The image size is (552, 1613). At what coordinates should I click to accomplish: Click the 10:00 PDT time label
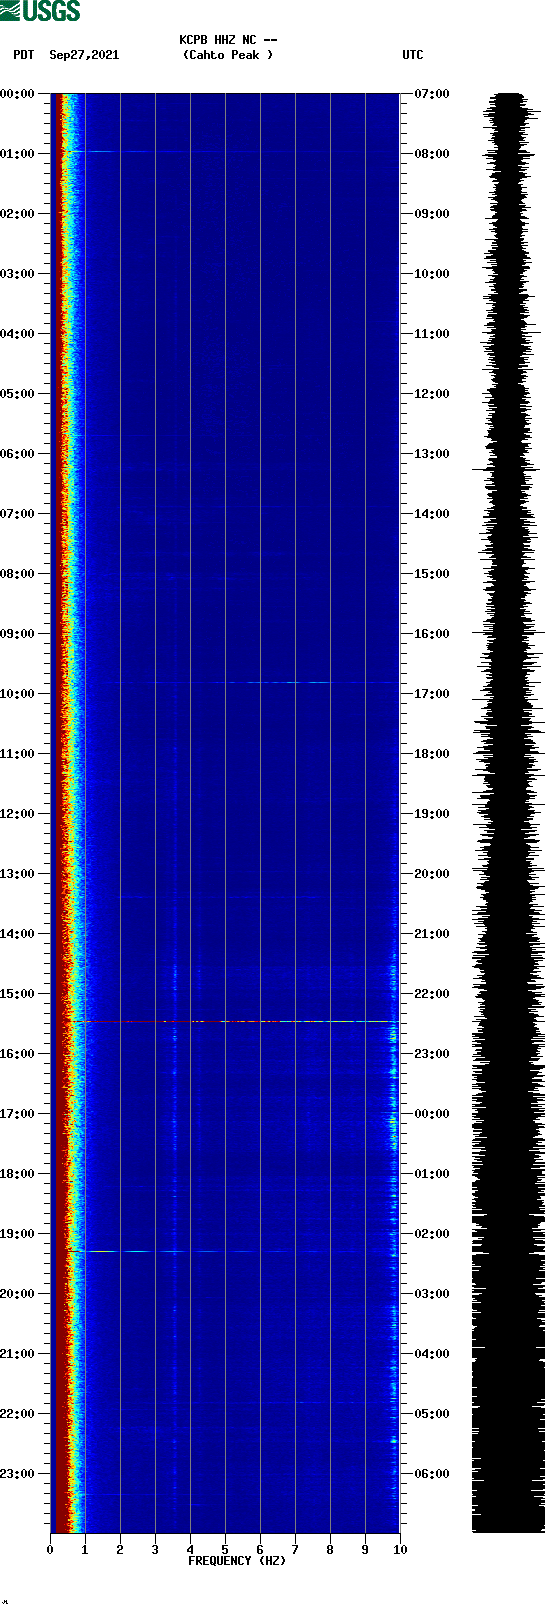coord(18,694)
